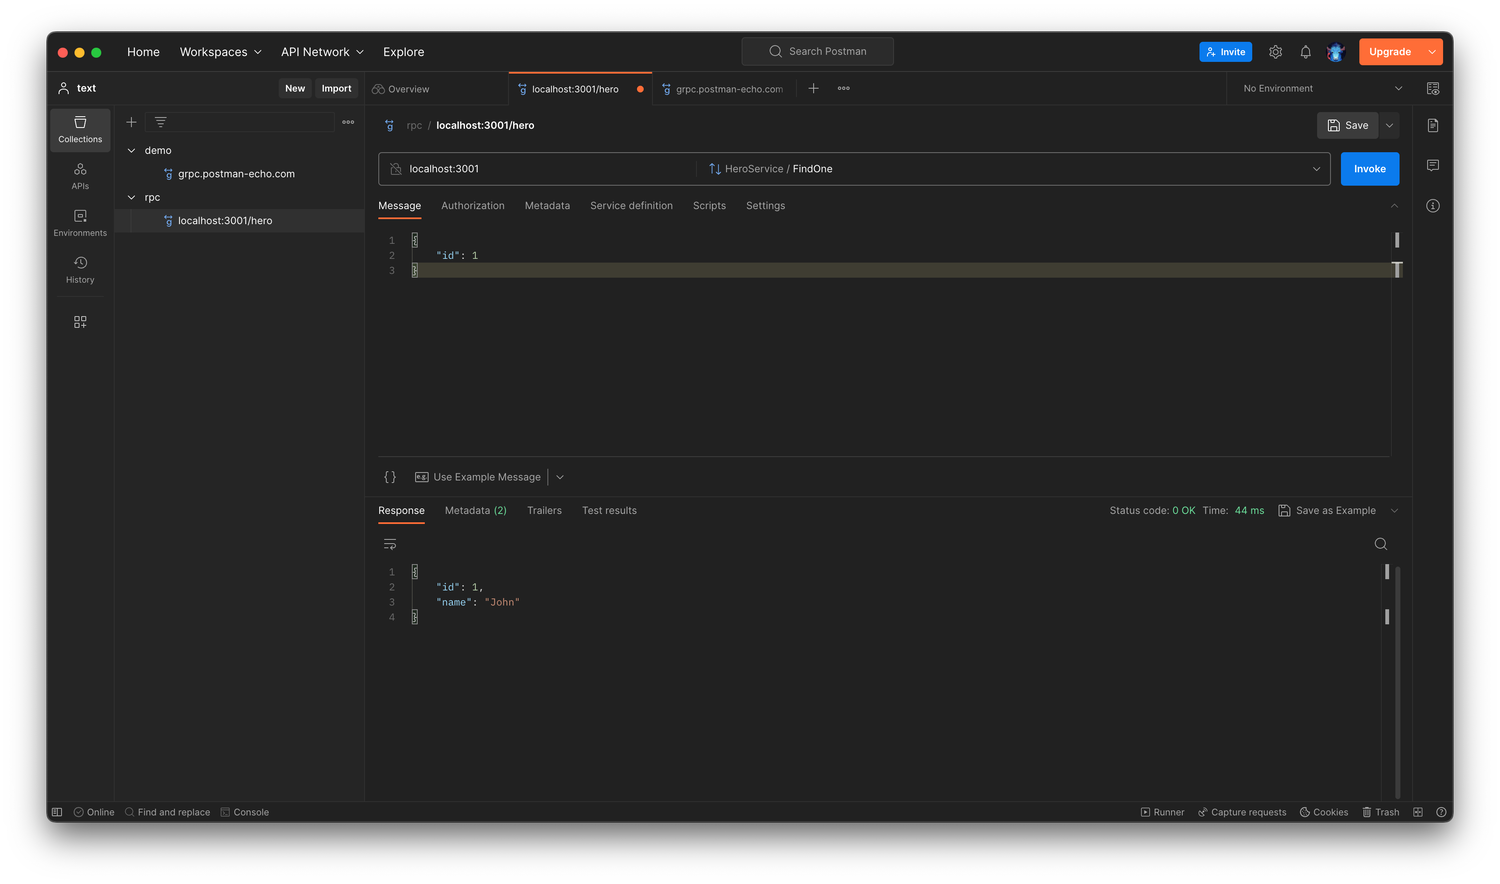Image resolution: width=1500 pixels, height=884 pixels.
Task: Open help icon in status bar
Action: (1441, 812)
